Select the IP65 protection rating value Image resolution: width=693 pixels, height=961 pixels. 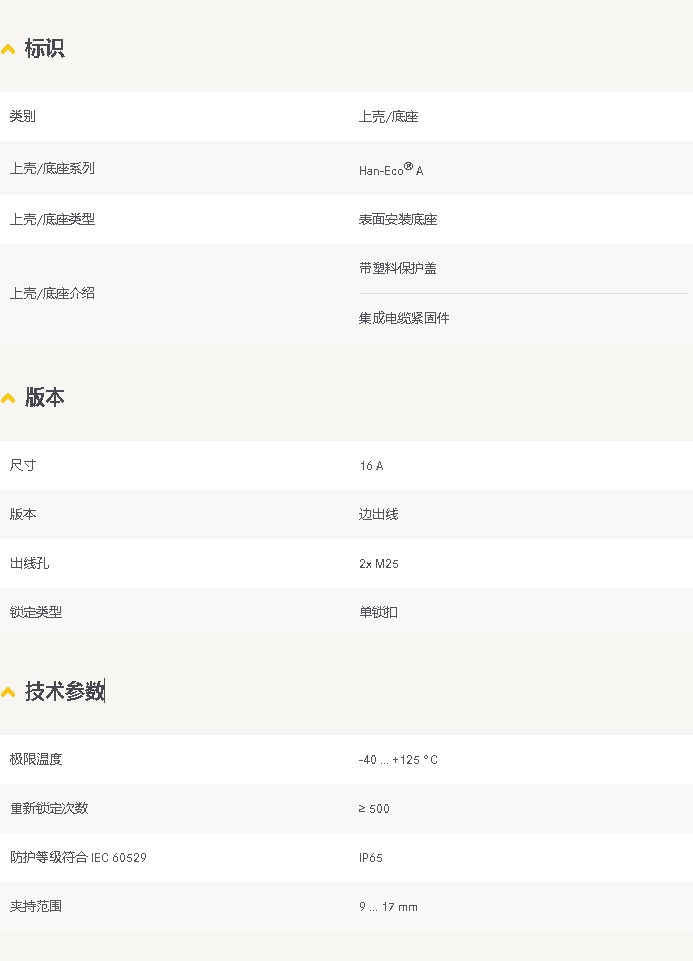coord(371,858)
